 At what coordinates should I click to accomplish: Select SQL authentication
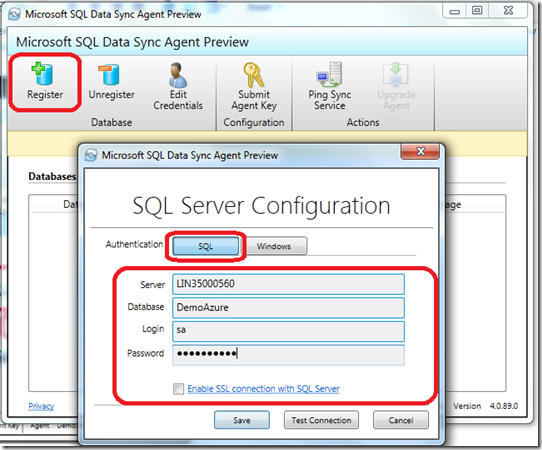pos(205,246)
